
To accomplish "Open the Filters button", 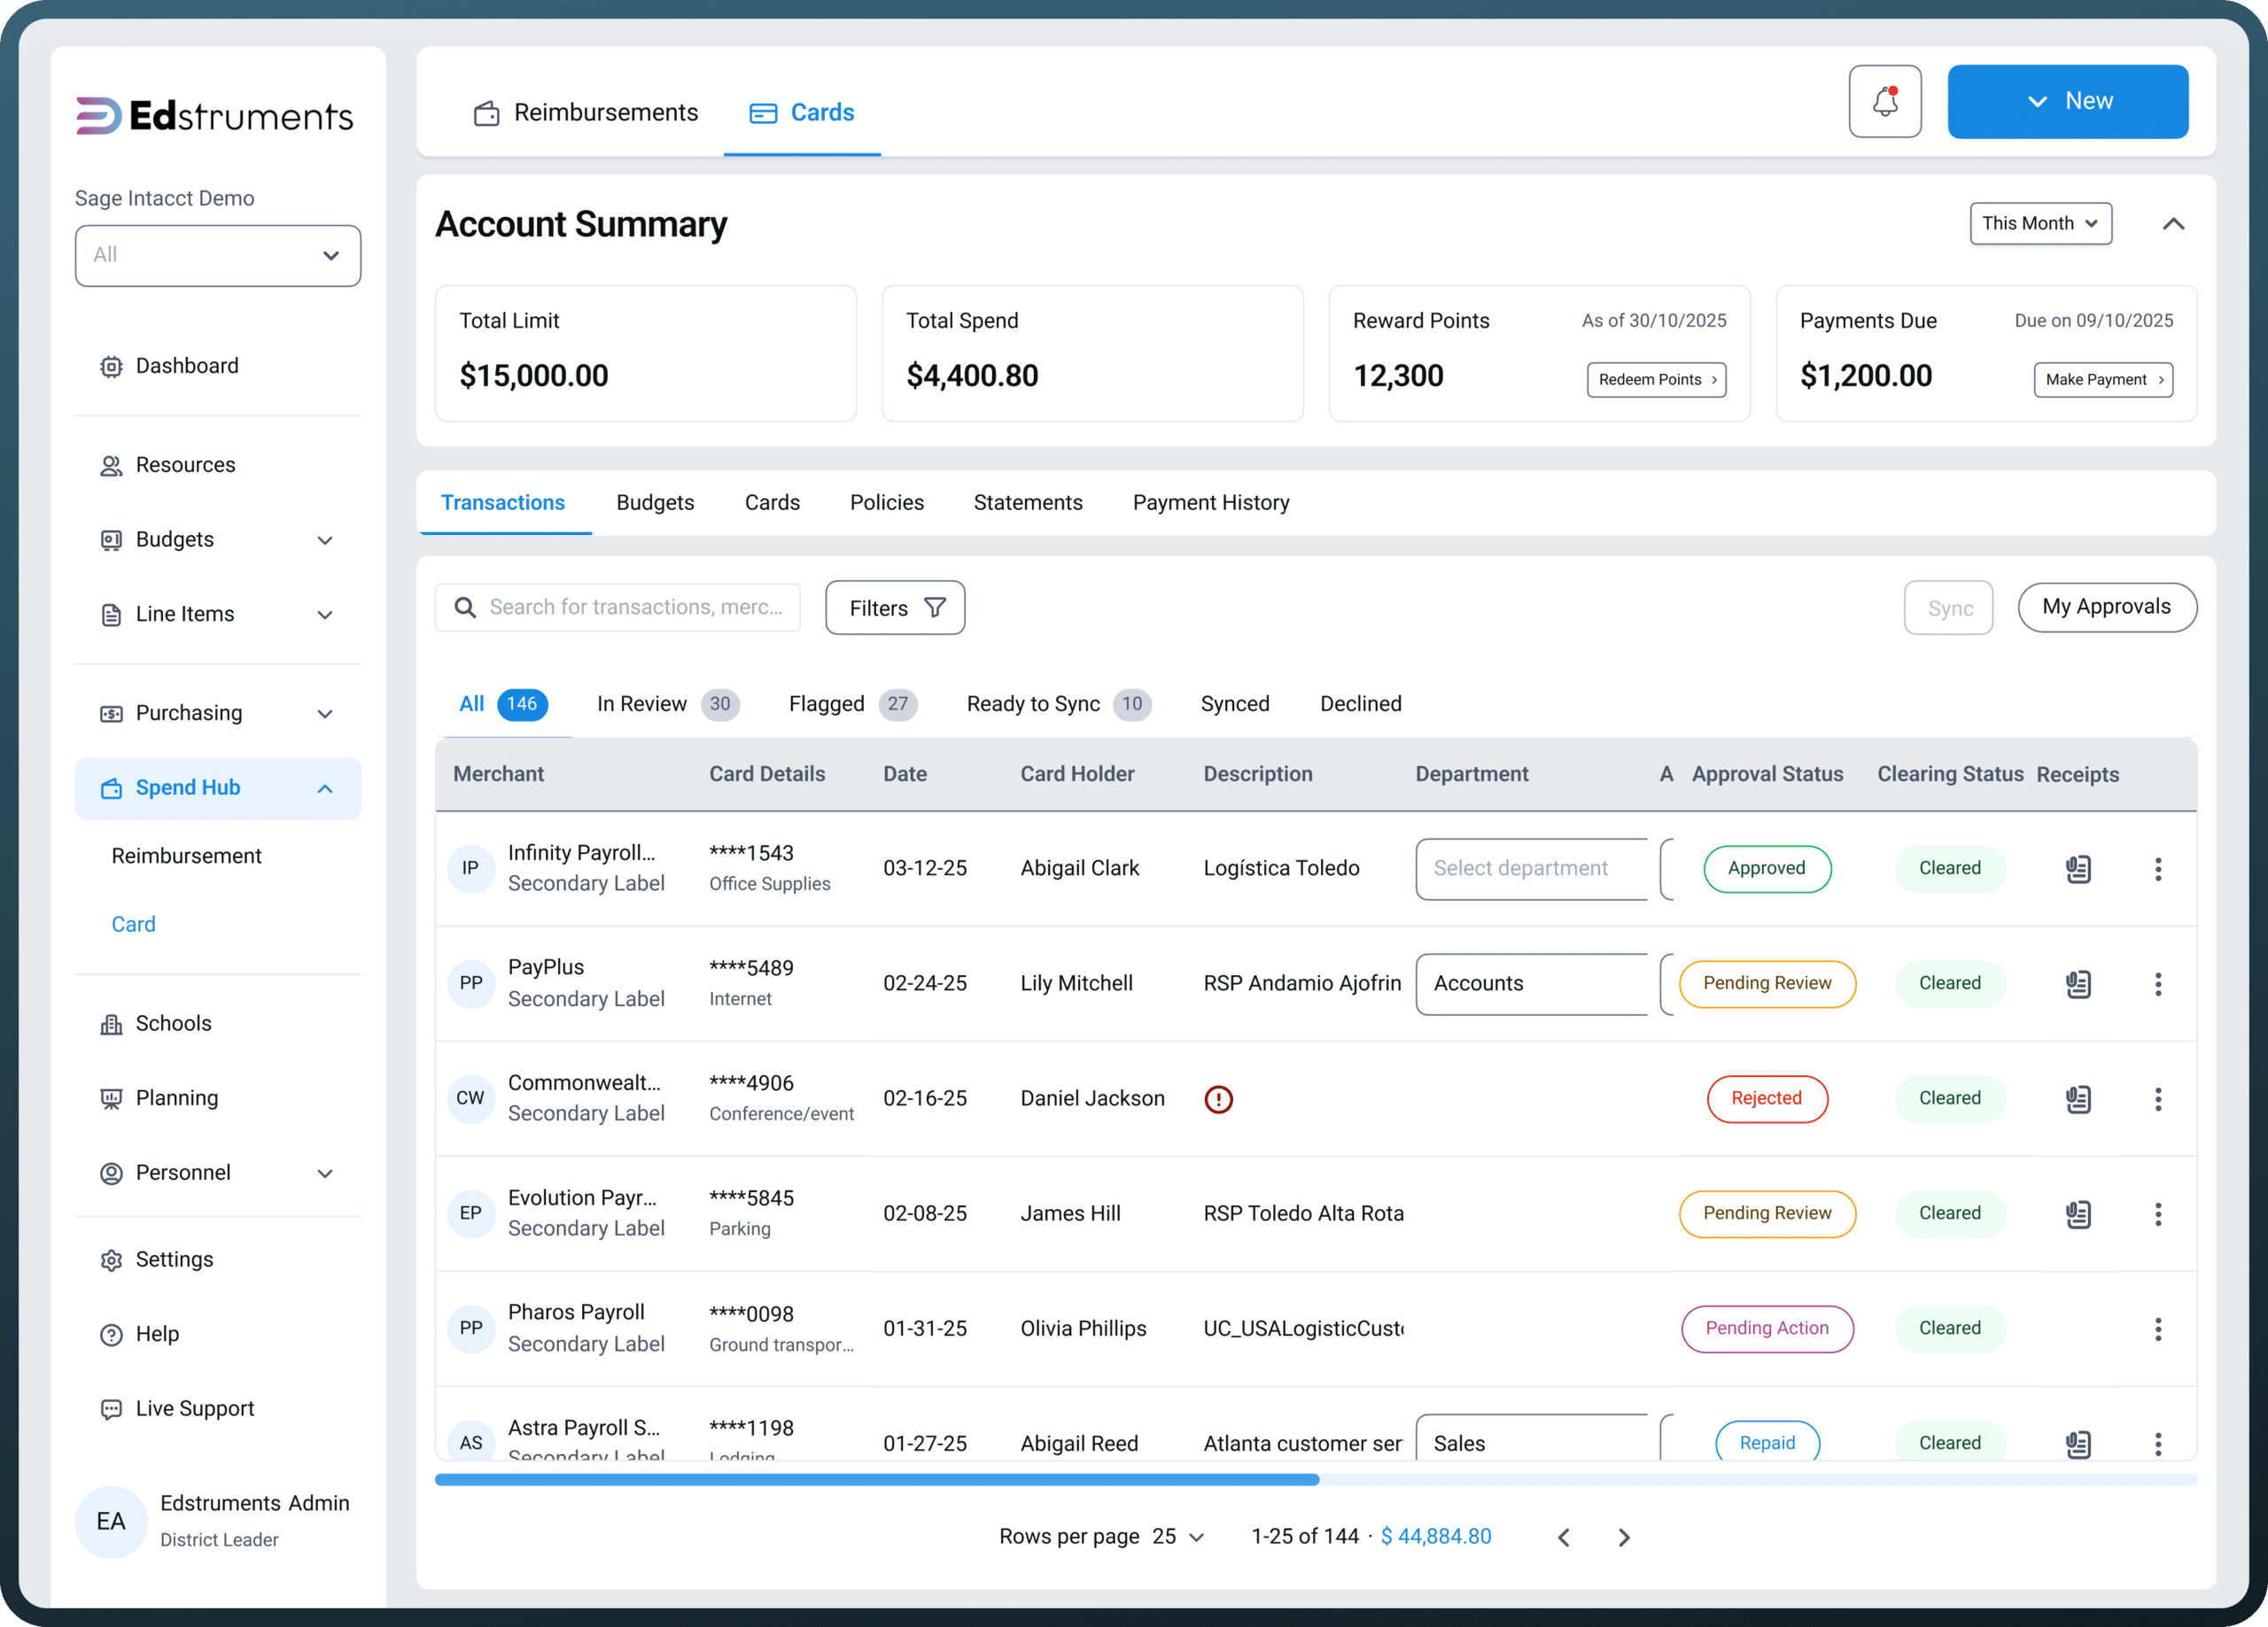I will [895, 607].
